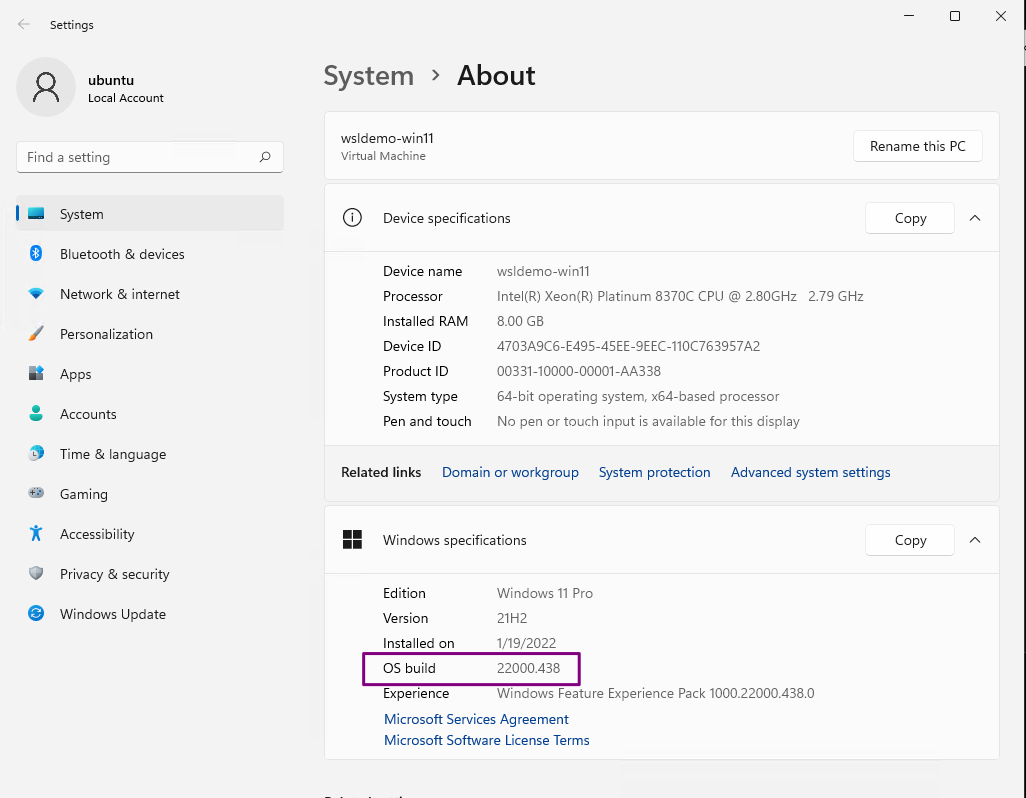Collapse the Windows specifications chevron
Image resolution: width=1026 pixels, height=798 pixels.
[x=975, y=540]
